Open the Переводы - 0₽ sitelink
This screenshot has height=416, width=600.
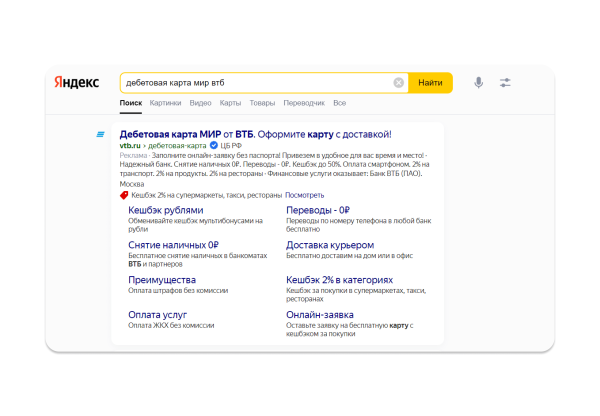[318, 210]
